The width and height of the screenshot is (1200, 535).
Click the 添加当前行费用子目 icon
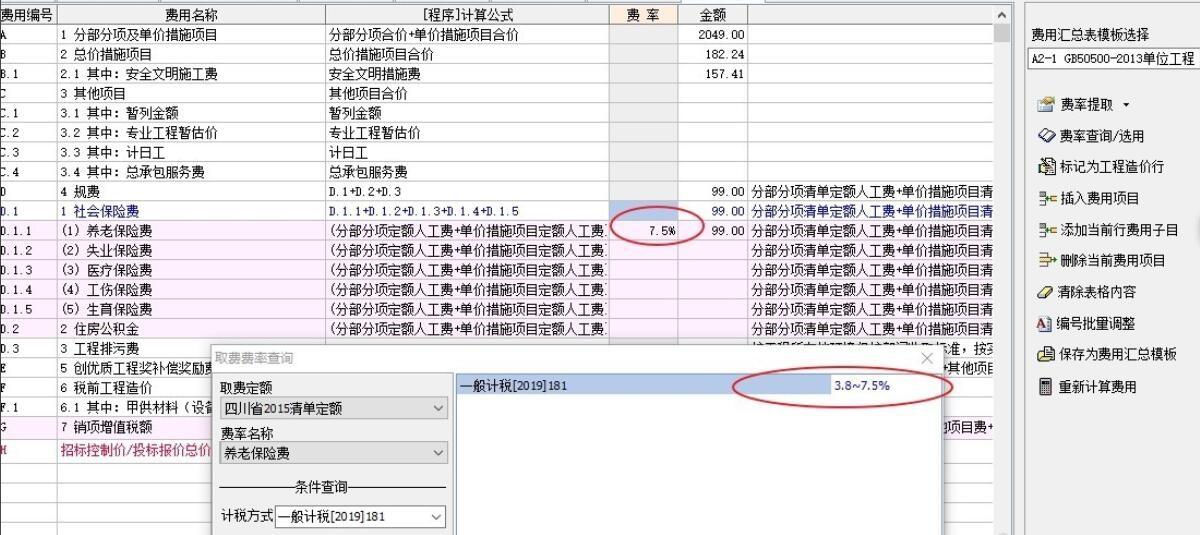tap(1046, 229)
